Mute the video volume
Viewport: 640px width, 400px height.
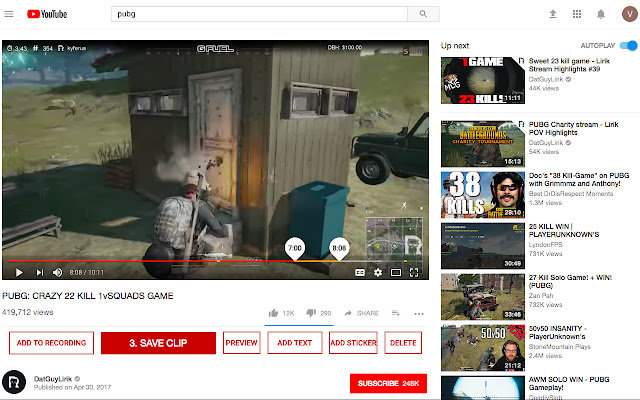58,272
